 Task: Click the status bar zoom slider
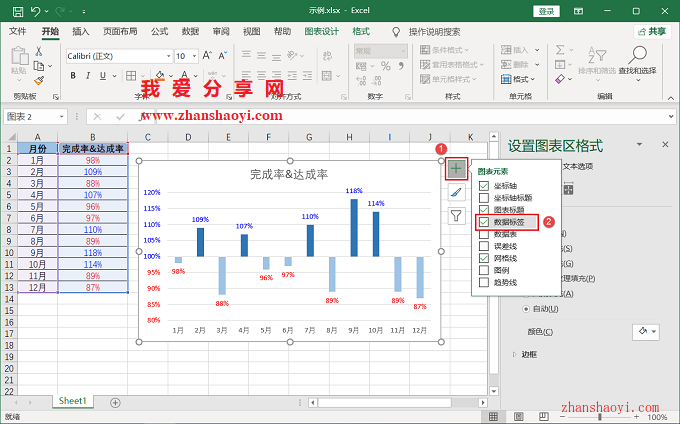pos(600,417)
